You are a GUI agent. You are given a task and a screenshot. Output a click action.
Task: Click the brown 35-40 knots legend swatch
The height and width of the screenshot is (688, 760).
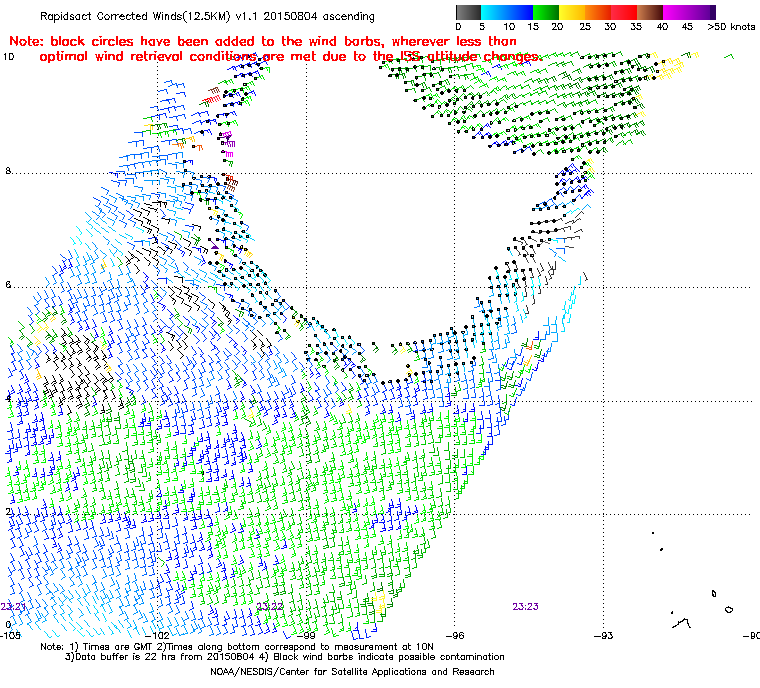coord(650,12)
